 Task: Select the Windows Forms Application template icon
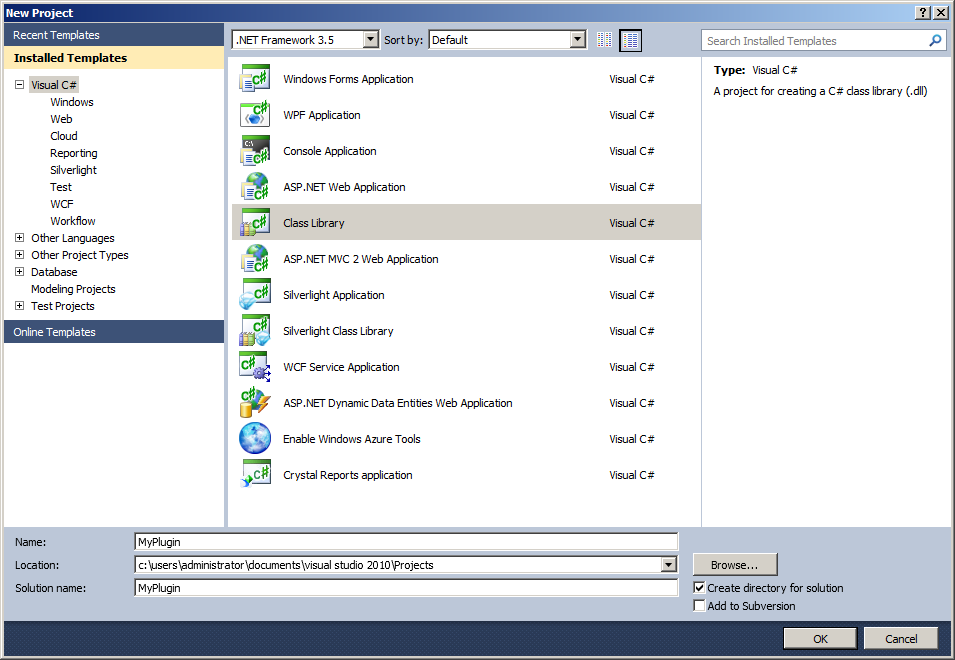click(255, 79)
